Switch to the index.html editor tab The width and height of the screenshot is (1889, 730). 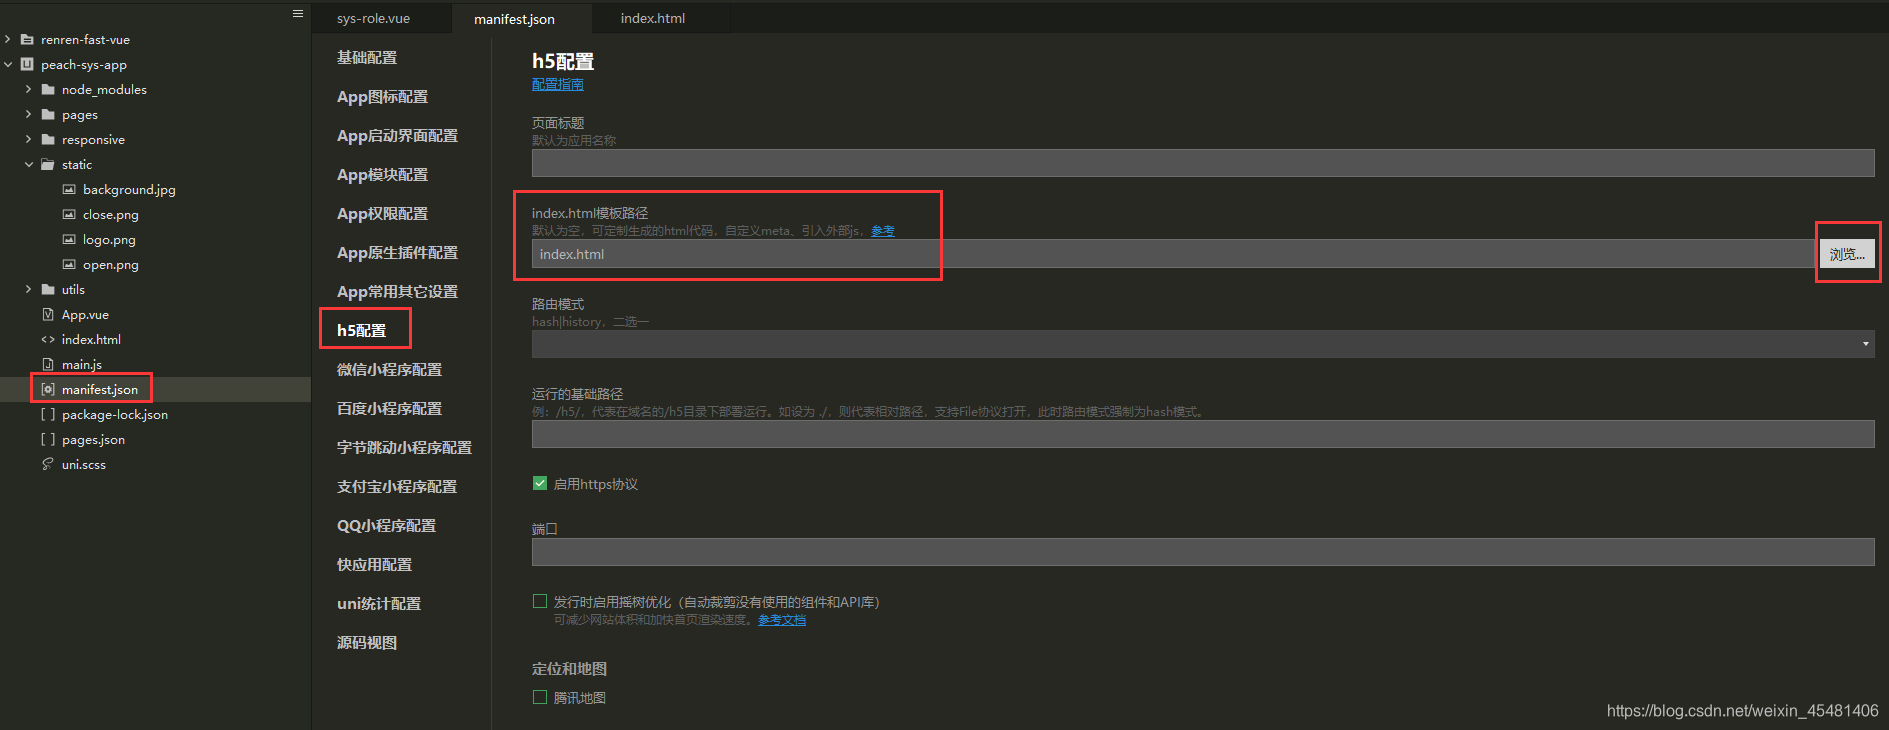pos(653,19)
